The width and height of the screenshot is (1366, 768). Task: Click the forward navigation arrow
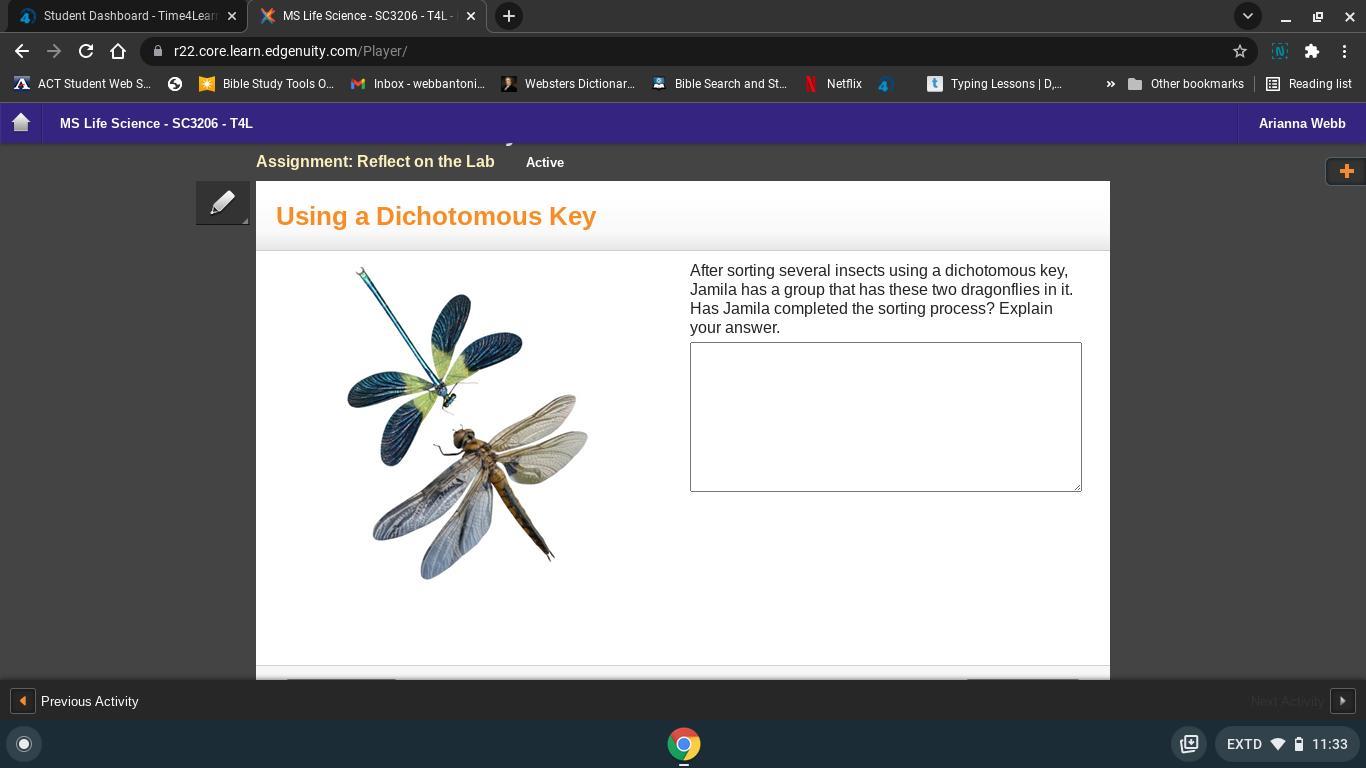pos(54,51)
